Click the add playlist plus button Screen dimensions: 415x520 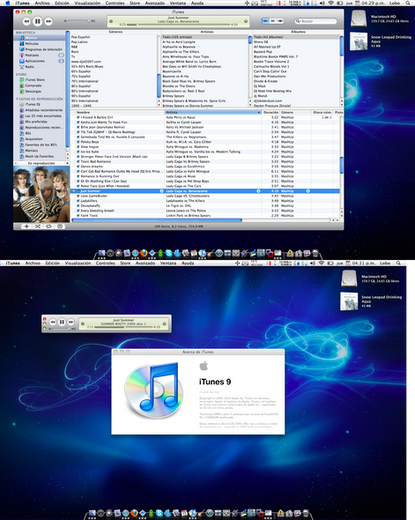pyautogui.click(x=26, y=226)
